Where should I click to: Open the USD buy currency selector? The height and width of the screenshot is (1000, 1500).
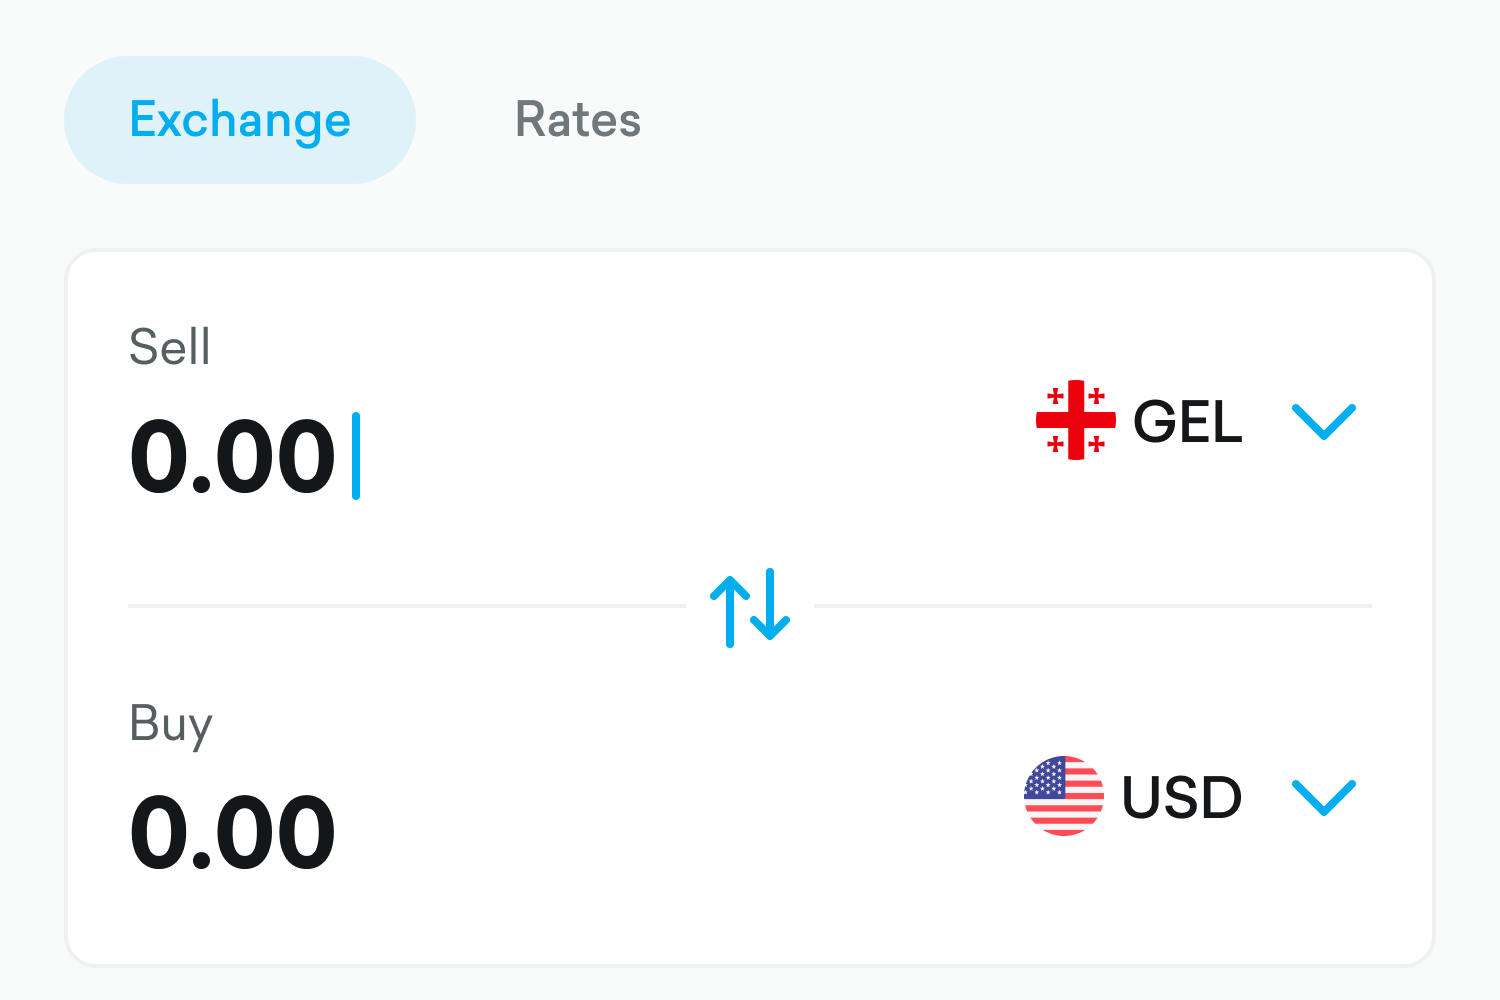click(1181, 797)
